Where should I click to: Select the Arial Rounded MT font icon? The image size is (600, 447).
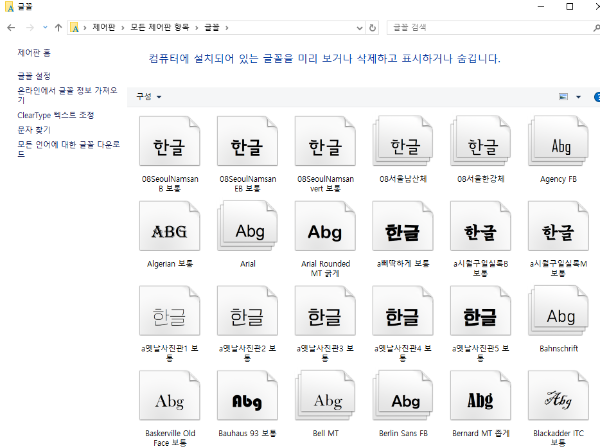pos(325,226)
